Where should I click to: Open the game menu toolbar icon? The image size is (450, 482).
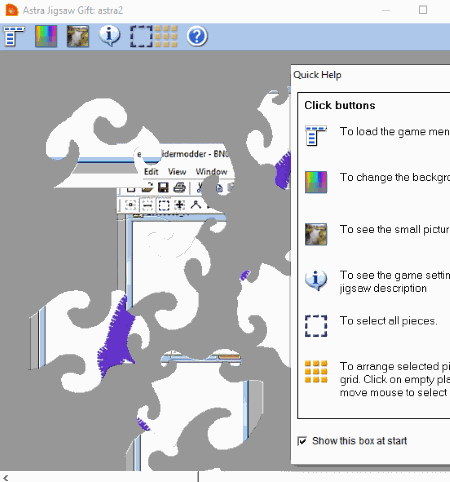tap(14, 36)
